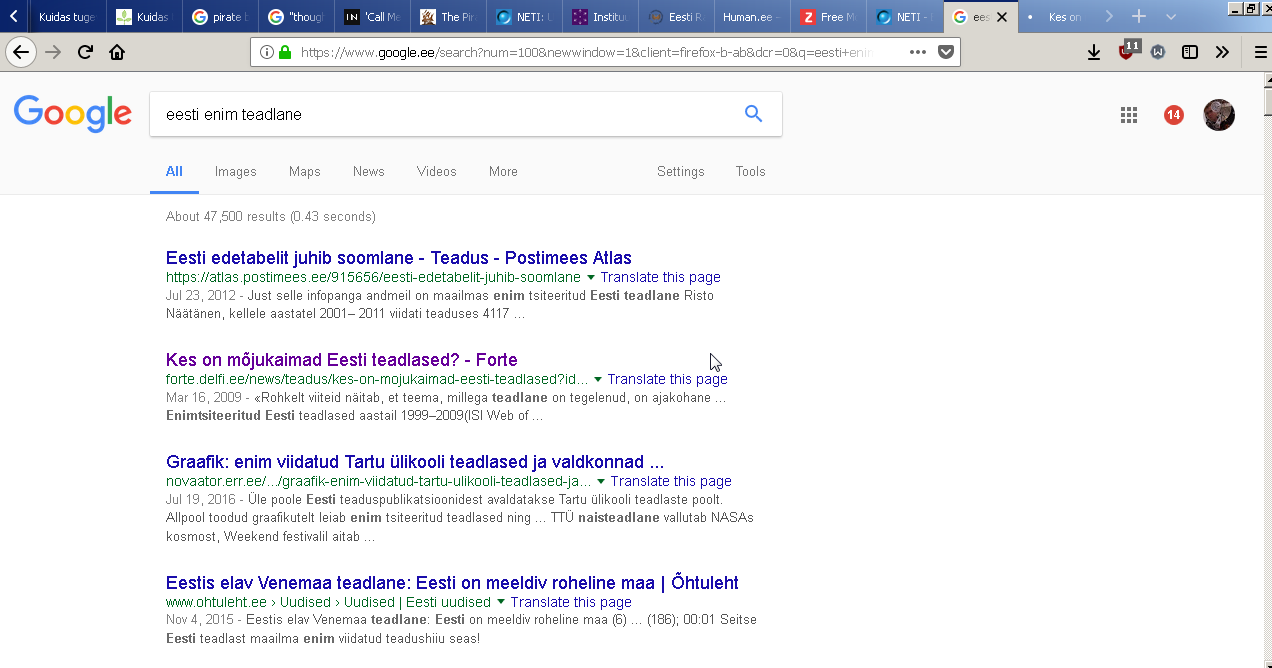This screenshot has width=1272, height=668.
Task: Switch to the Human.ee tab
Action: point(753,17)
